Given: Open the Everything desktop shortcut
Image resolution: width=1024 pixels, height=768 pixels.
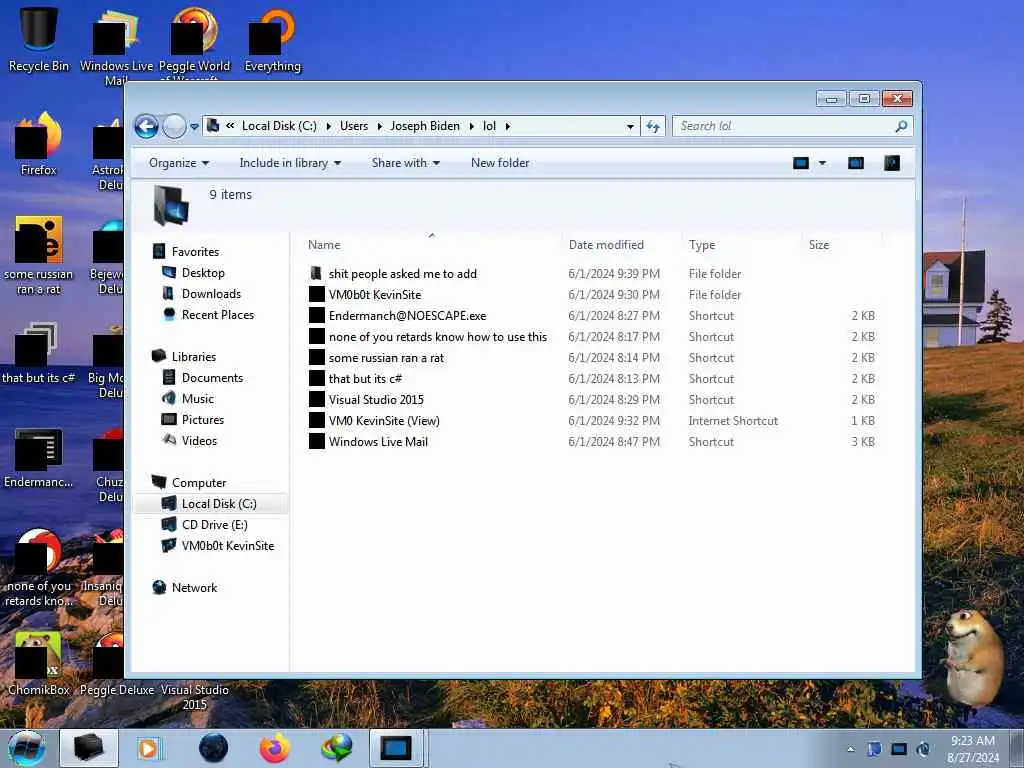Looking at the screenshot, I should [272, 39].
